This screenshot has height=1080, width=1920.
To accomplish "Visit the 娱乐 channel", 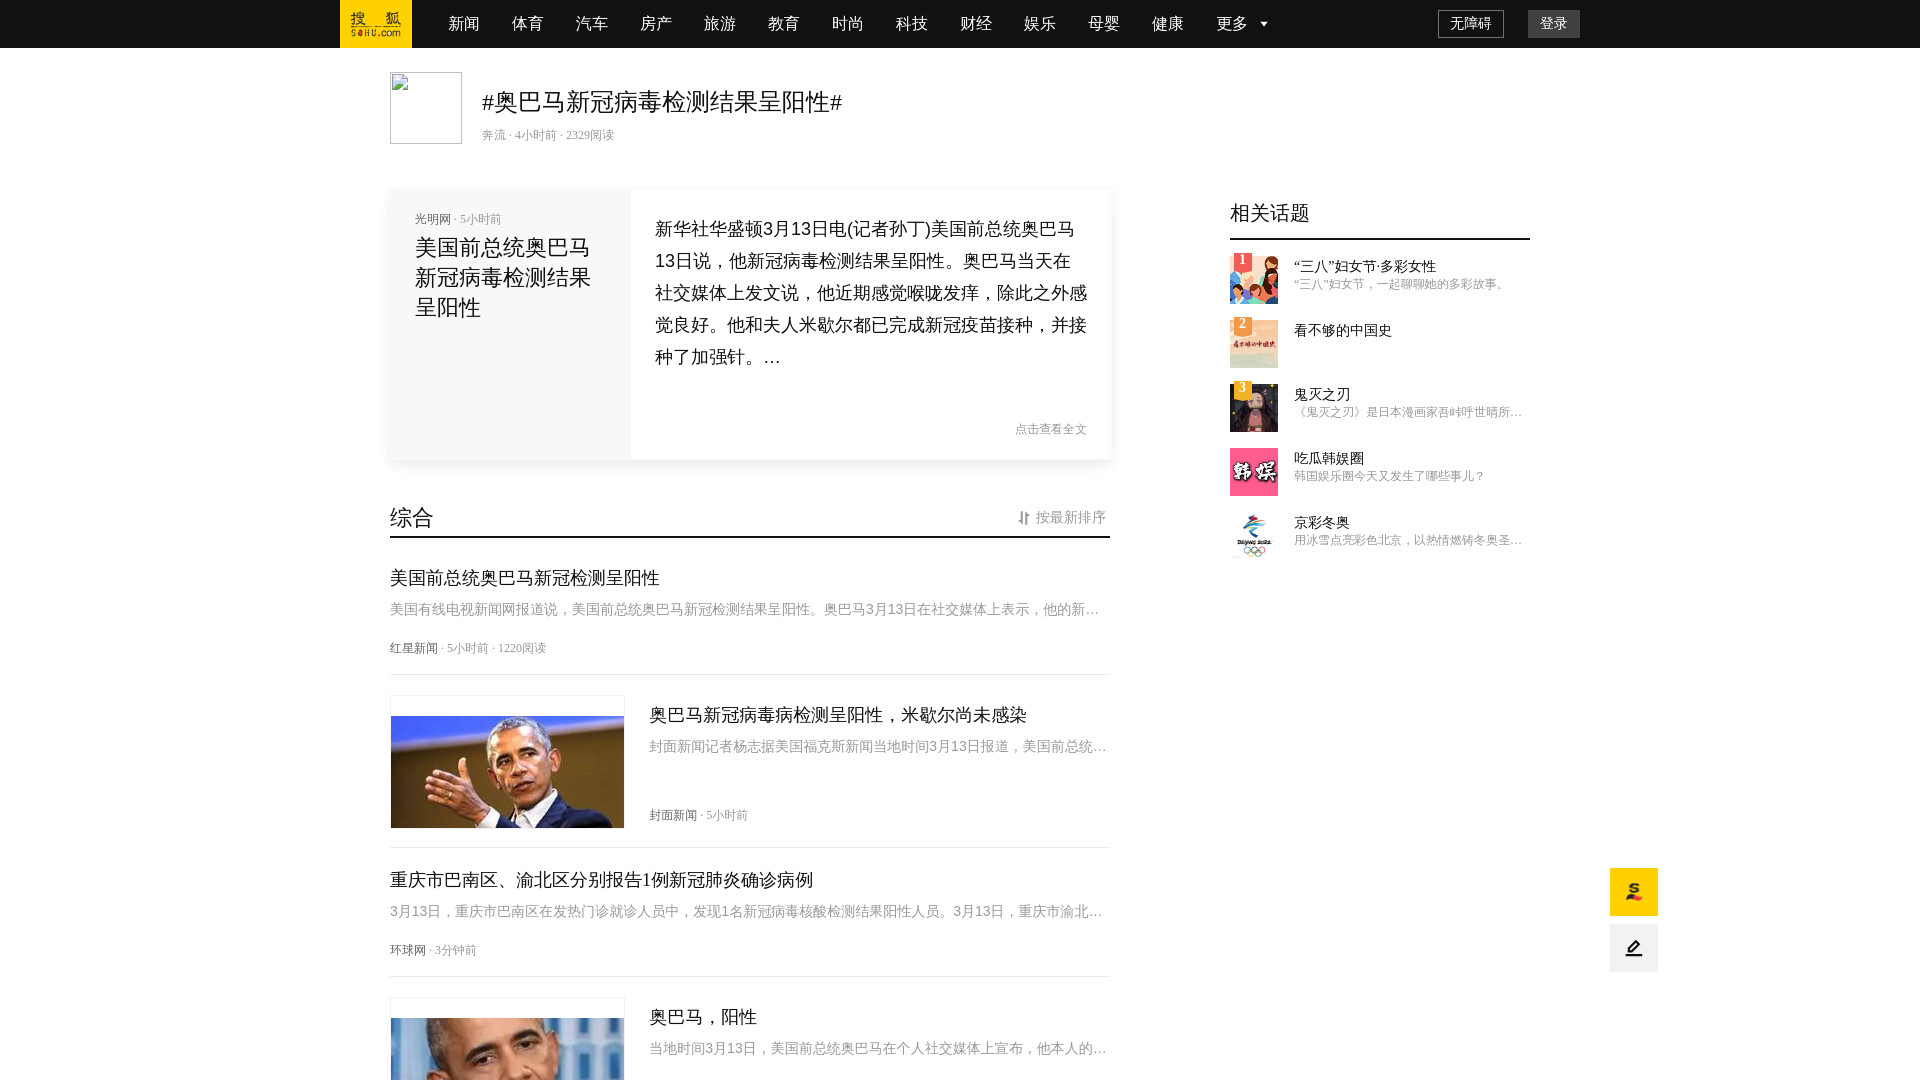I will pyautogui.click(x=1040, y=24).
